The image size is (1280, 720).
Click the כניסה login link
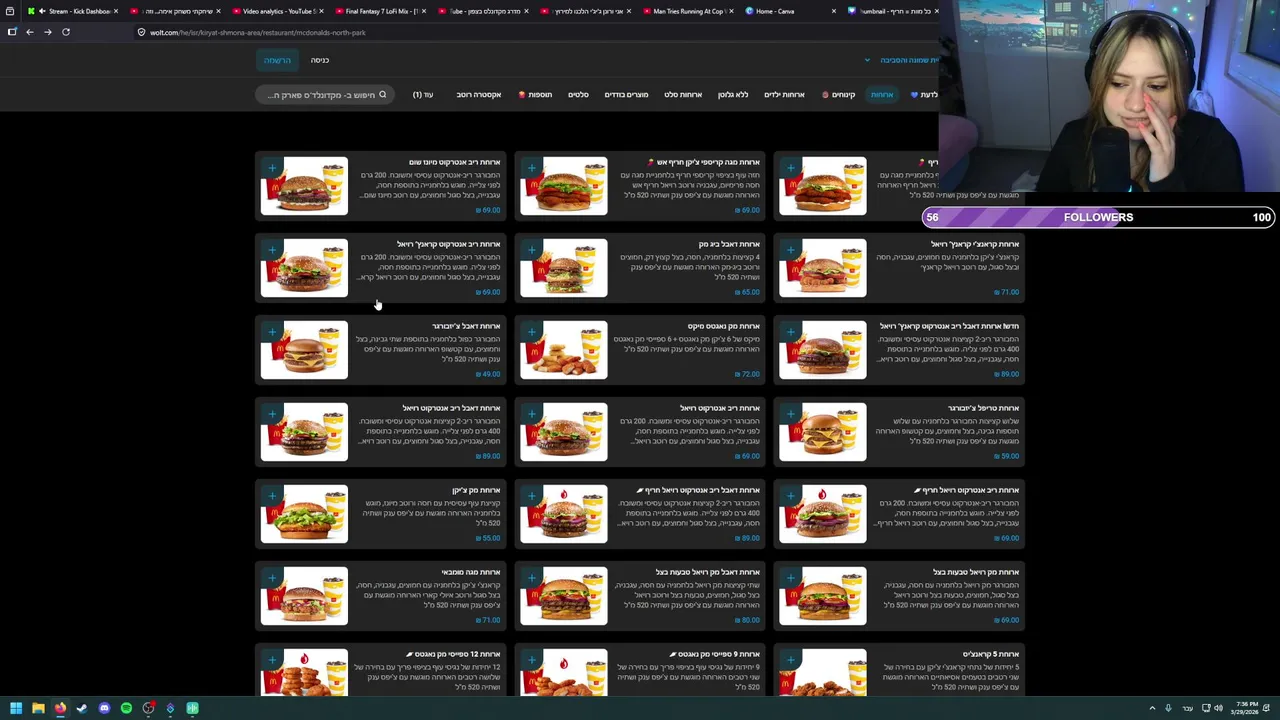coord(320,60)
